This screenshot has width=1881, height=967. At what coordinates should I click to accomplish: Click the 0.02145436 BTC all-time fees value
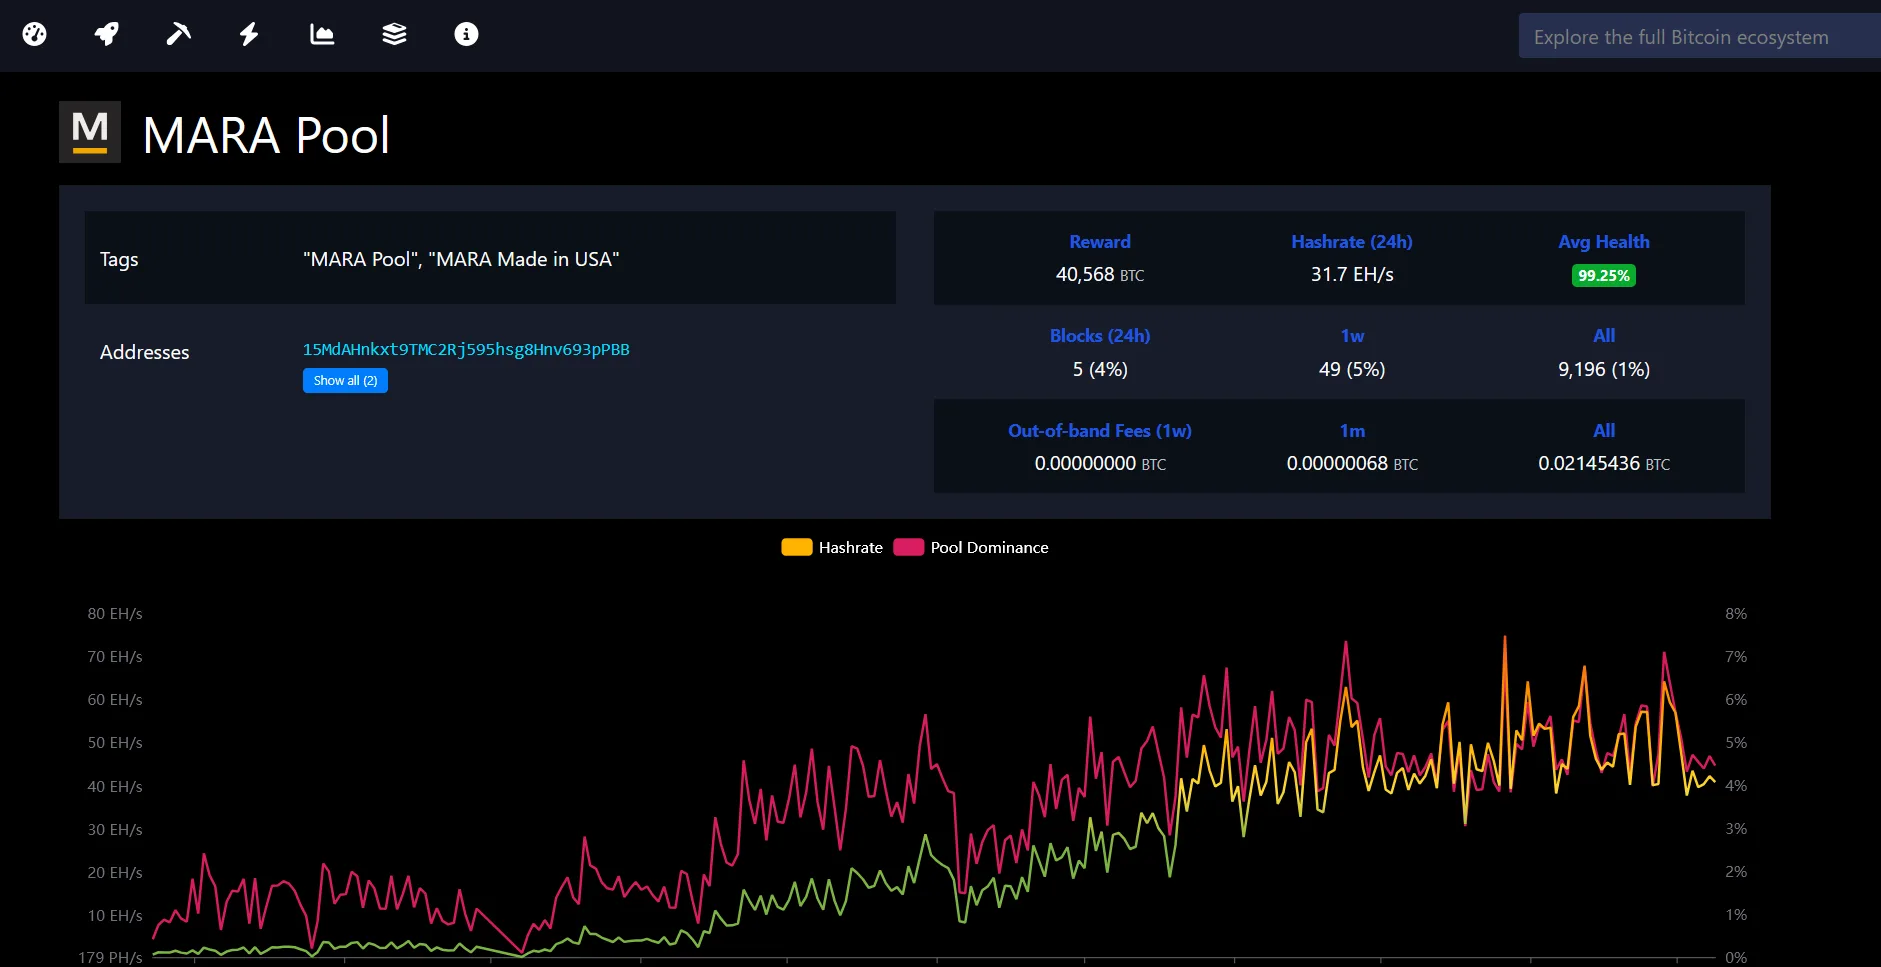coord(1604,463)
